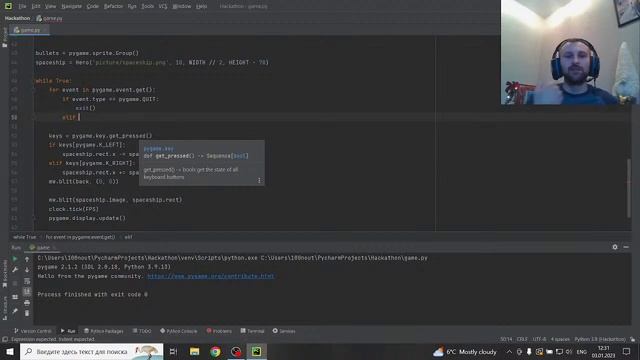
Task: Pin the Run tab with pin icon
Action: pos(15,311)
